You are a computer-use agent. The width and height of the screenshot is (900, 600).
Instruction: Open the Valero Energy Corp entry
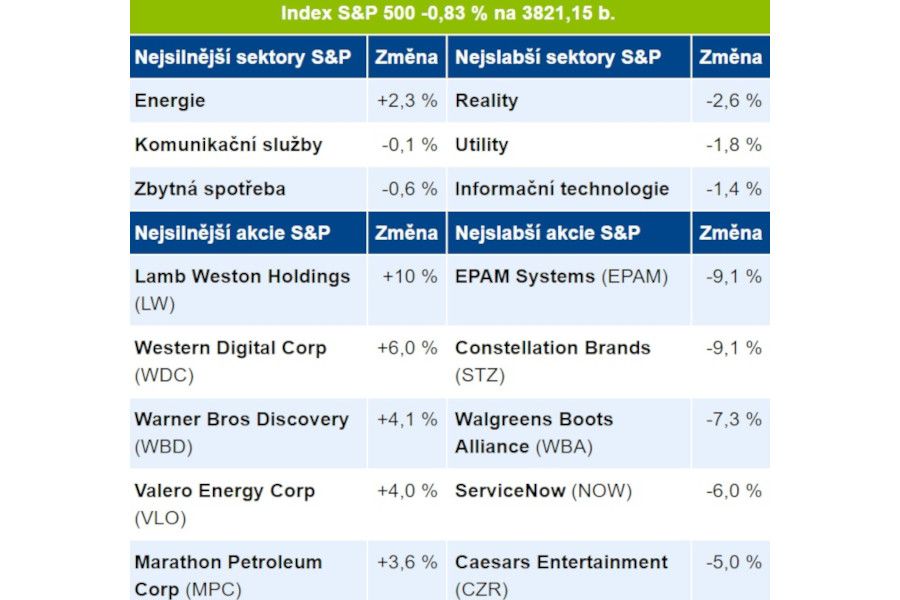pos(225,491)
